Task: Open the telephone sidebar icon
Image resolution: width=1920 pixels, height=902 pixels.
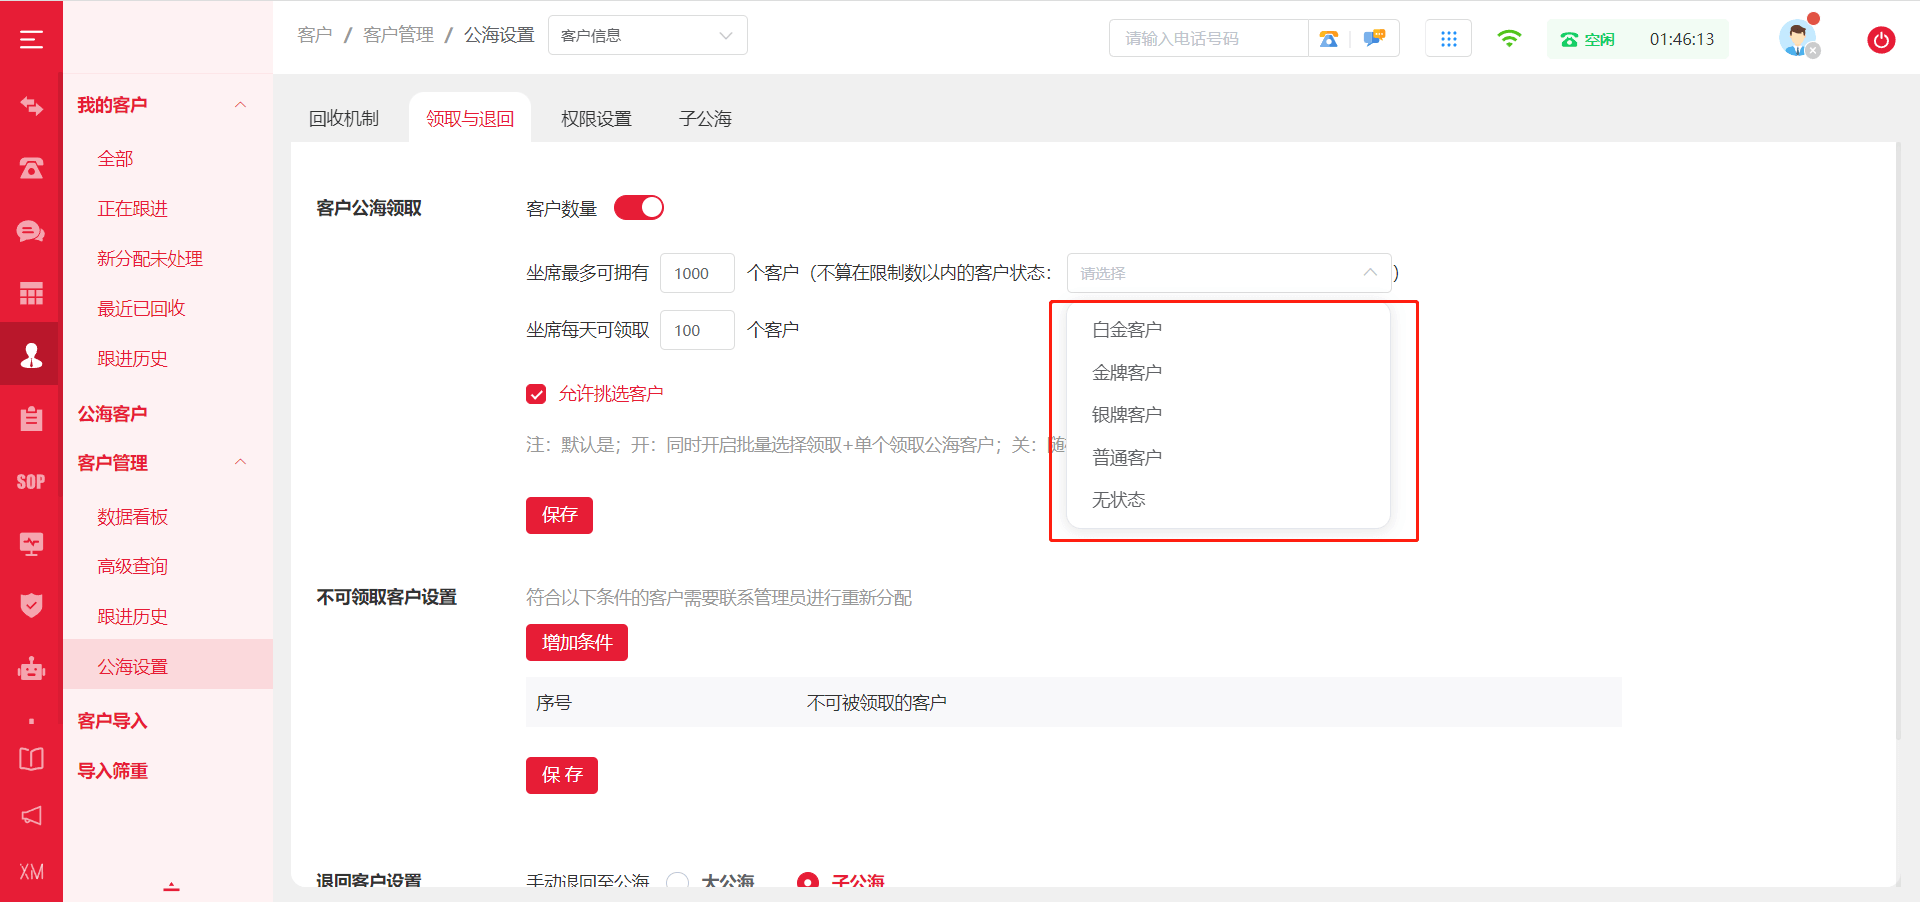Action: tap(31, 168)
